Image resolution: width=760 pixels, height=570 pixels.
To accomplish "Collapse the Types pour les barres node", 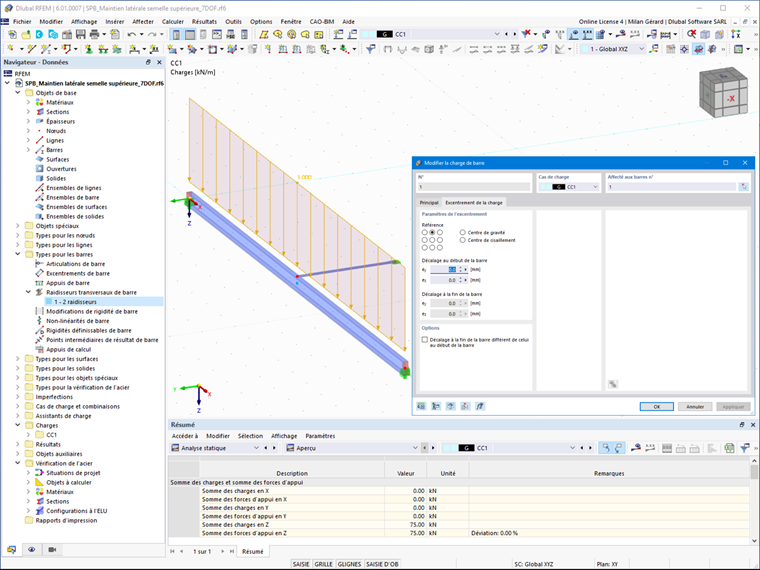I will point(18,254).
